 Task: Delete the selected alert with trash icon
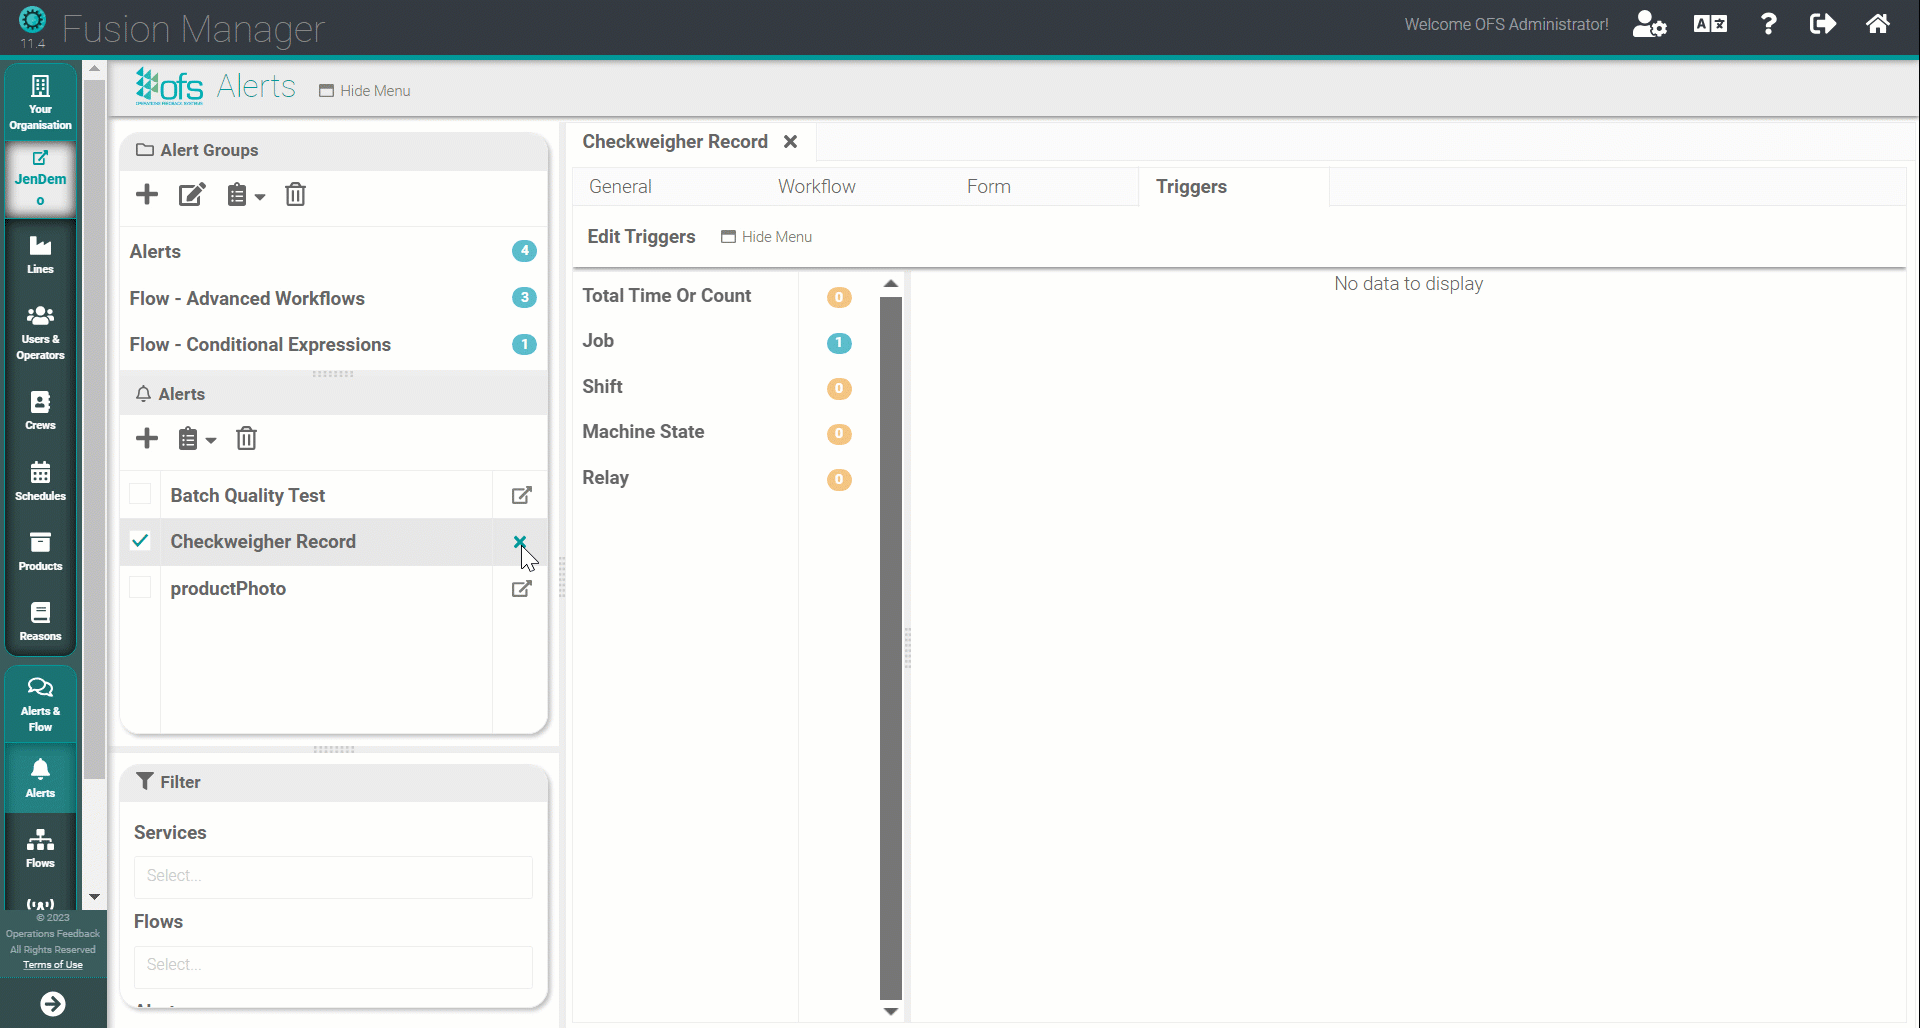click(x=246, y=439)
